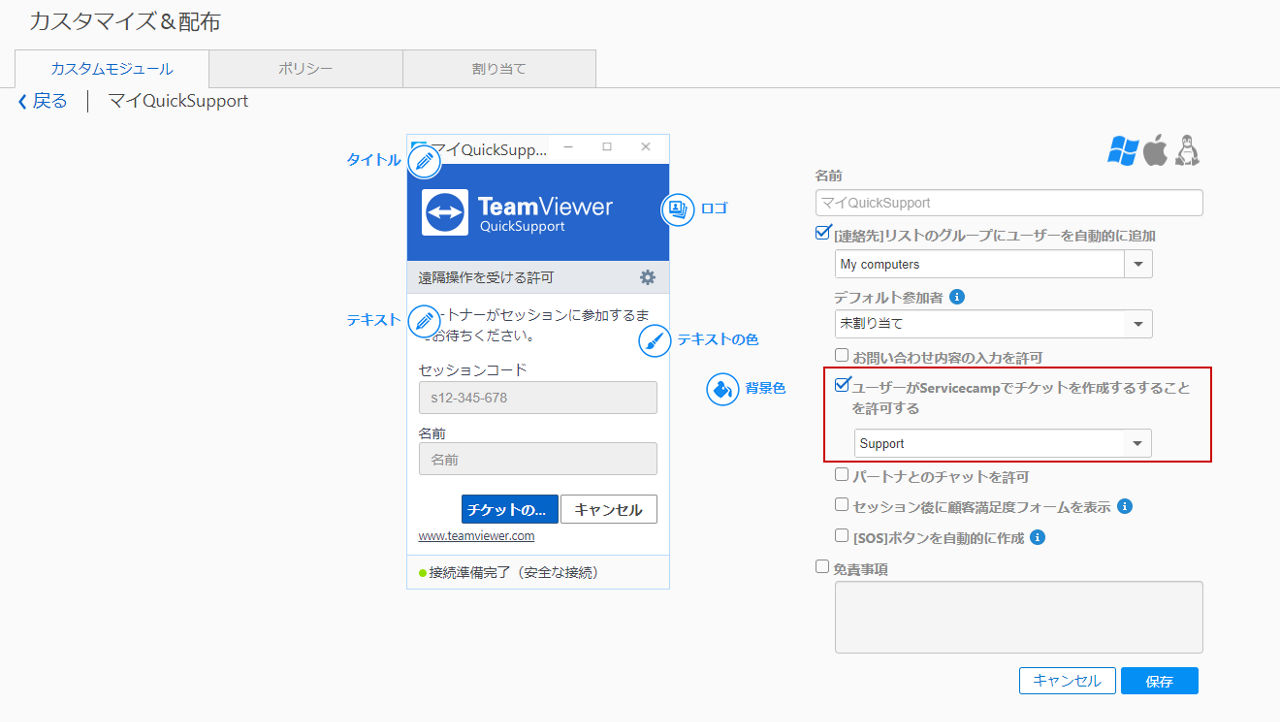This screenshot has height=722, width=1280.
Task: Check [SOS]ボタンを自動的に作成 checkbox
Action: click(x=842, y=536)
